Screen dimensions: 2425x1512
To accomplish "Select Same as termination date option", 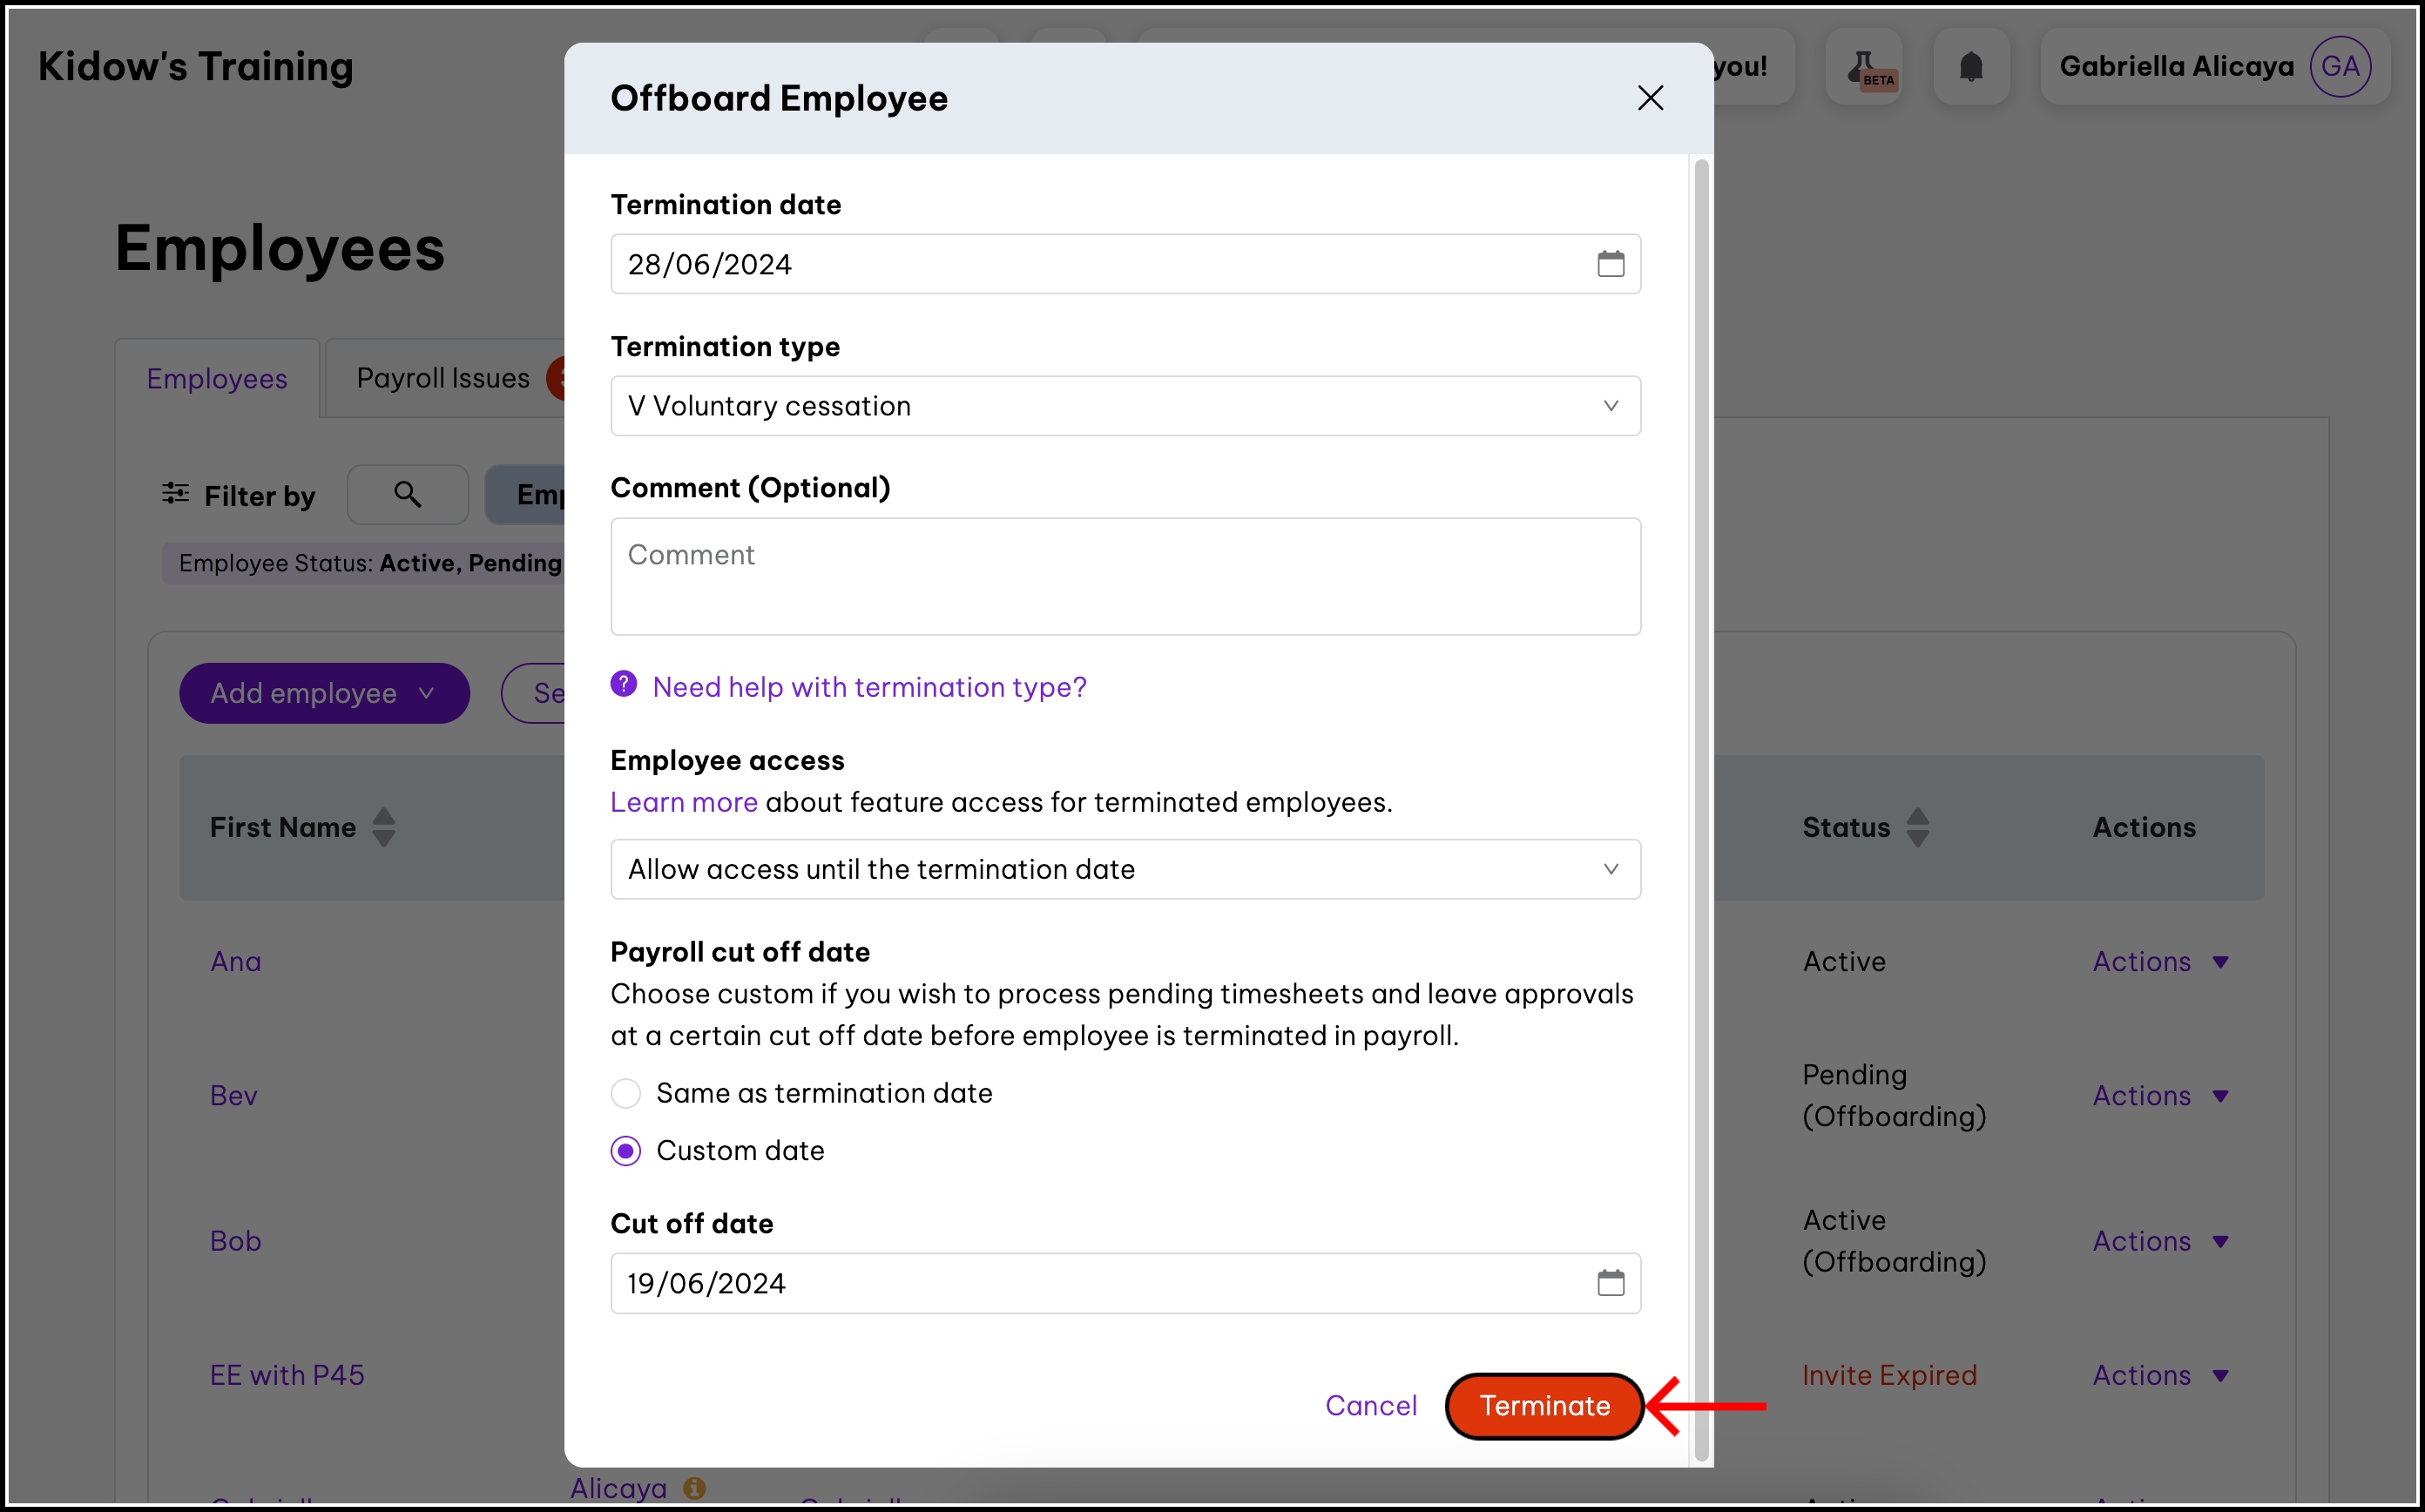I will (626, 1093).
